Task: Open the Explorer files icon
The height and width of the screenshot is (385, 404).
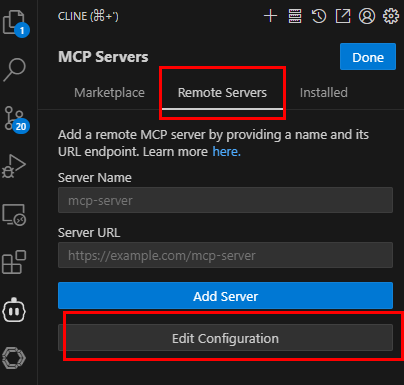Action: 14,23
